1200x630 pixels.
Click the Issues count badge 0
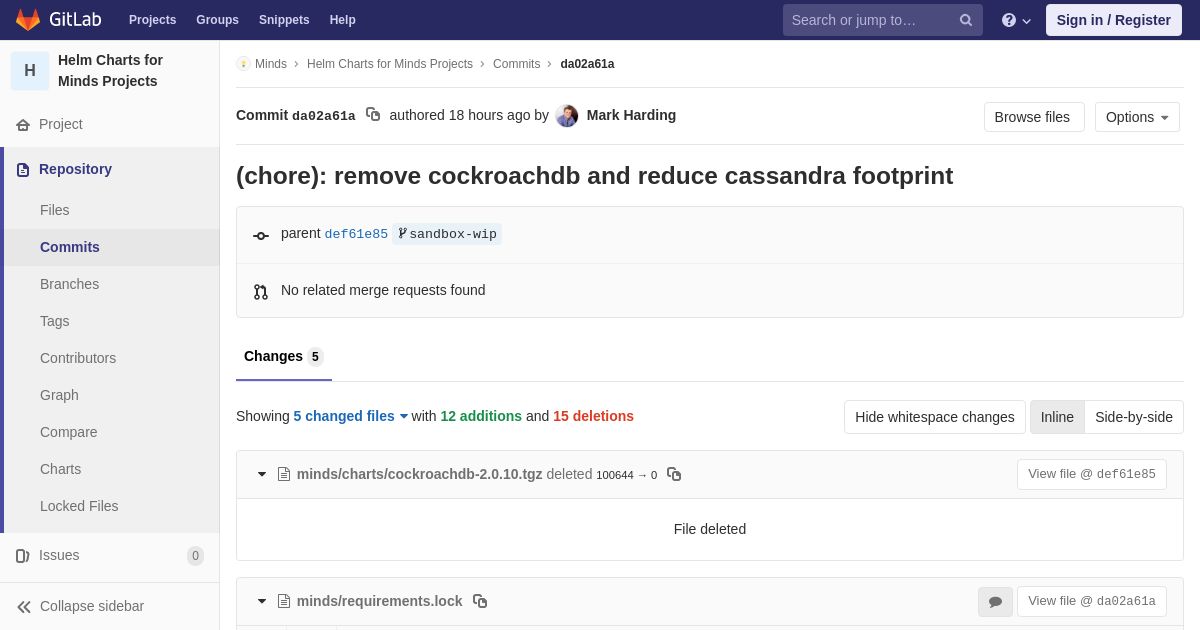tap(195, 556)
